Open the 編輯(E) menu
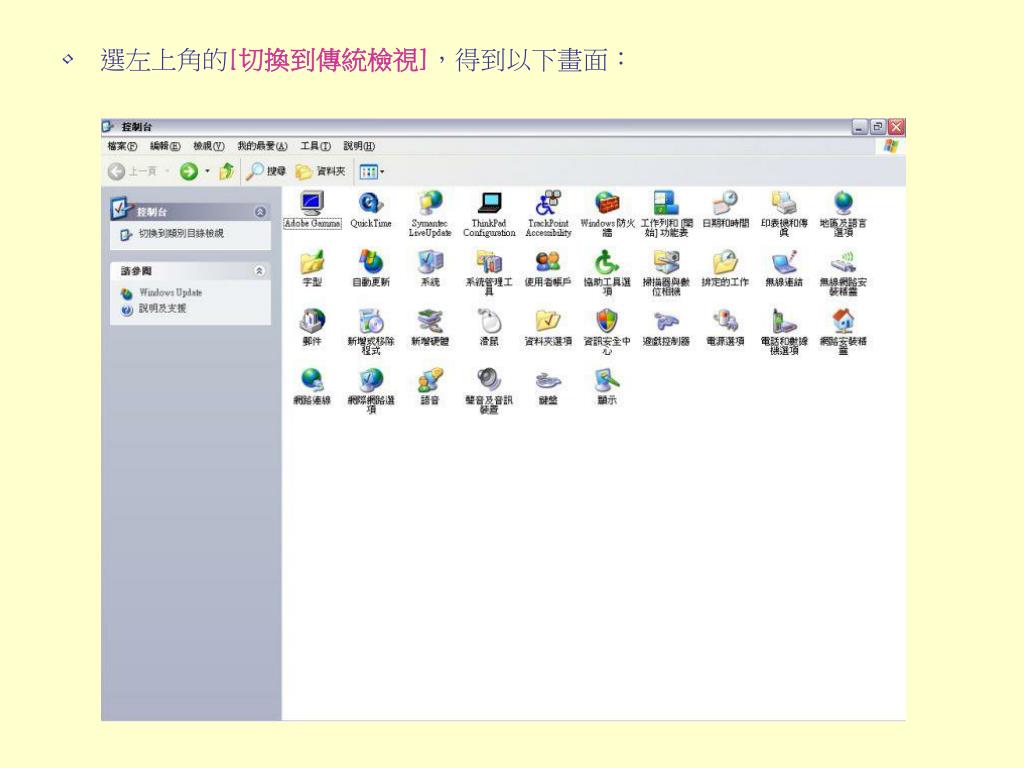Viewport: 1024px width, 768px height. pos(165,146)
